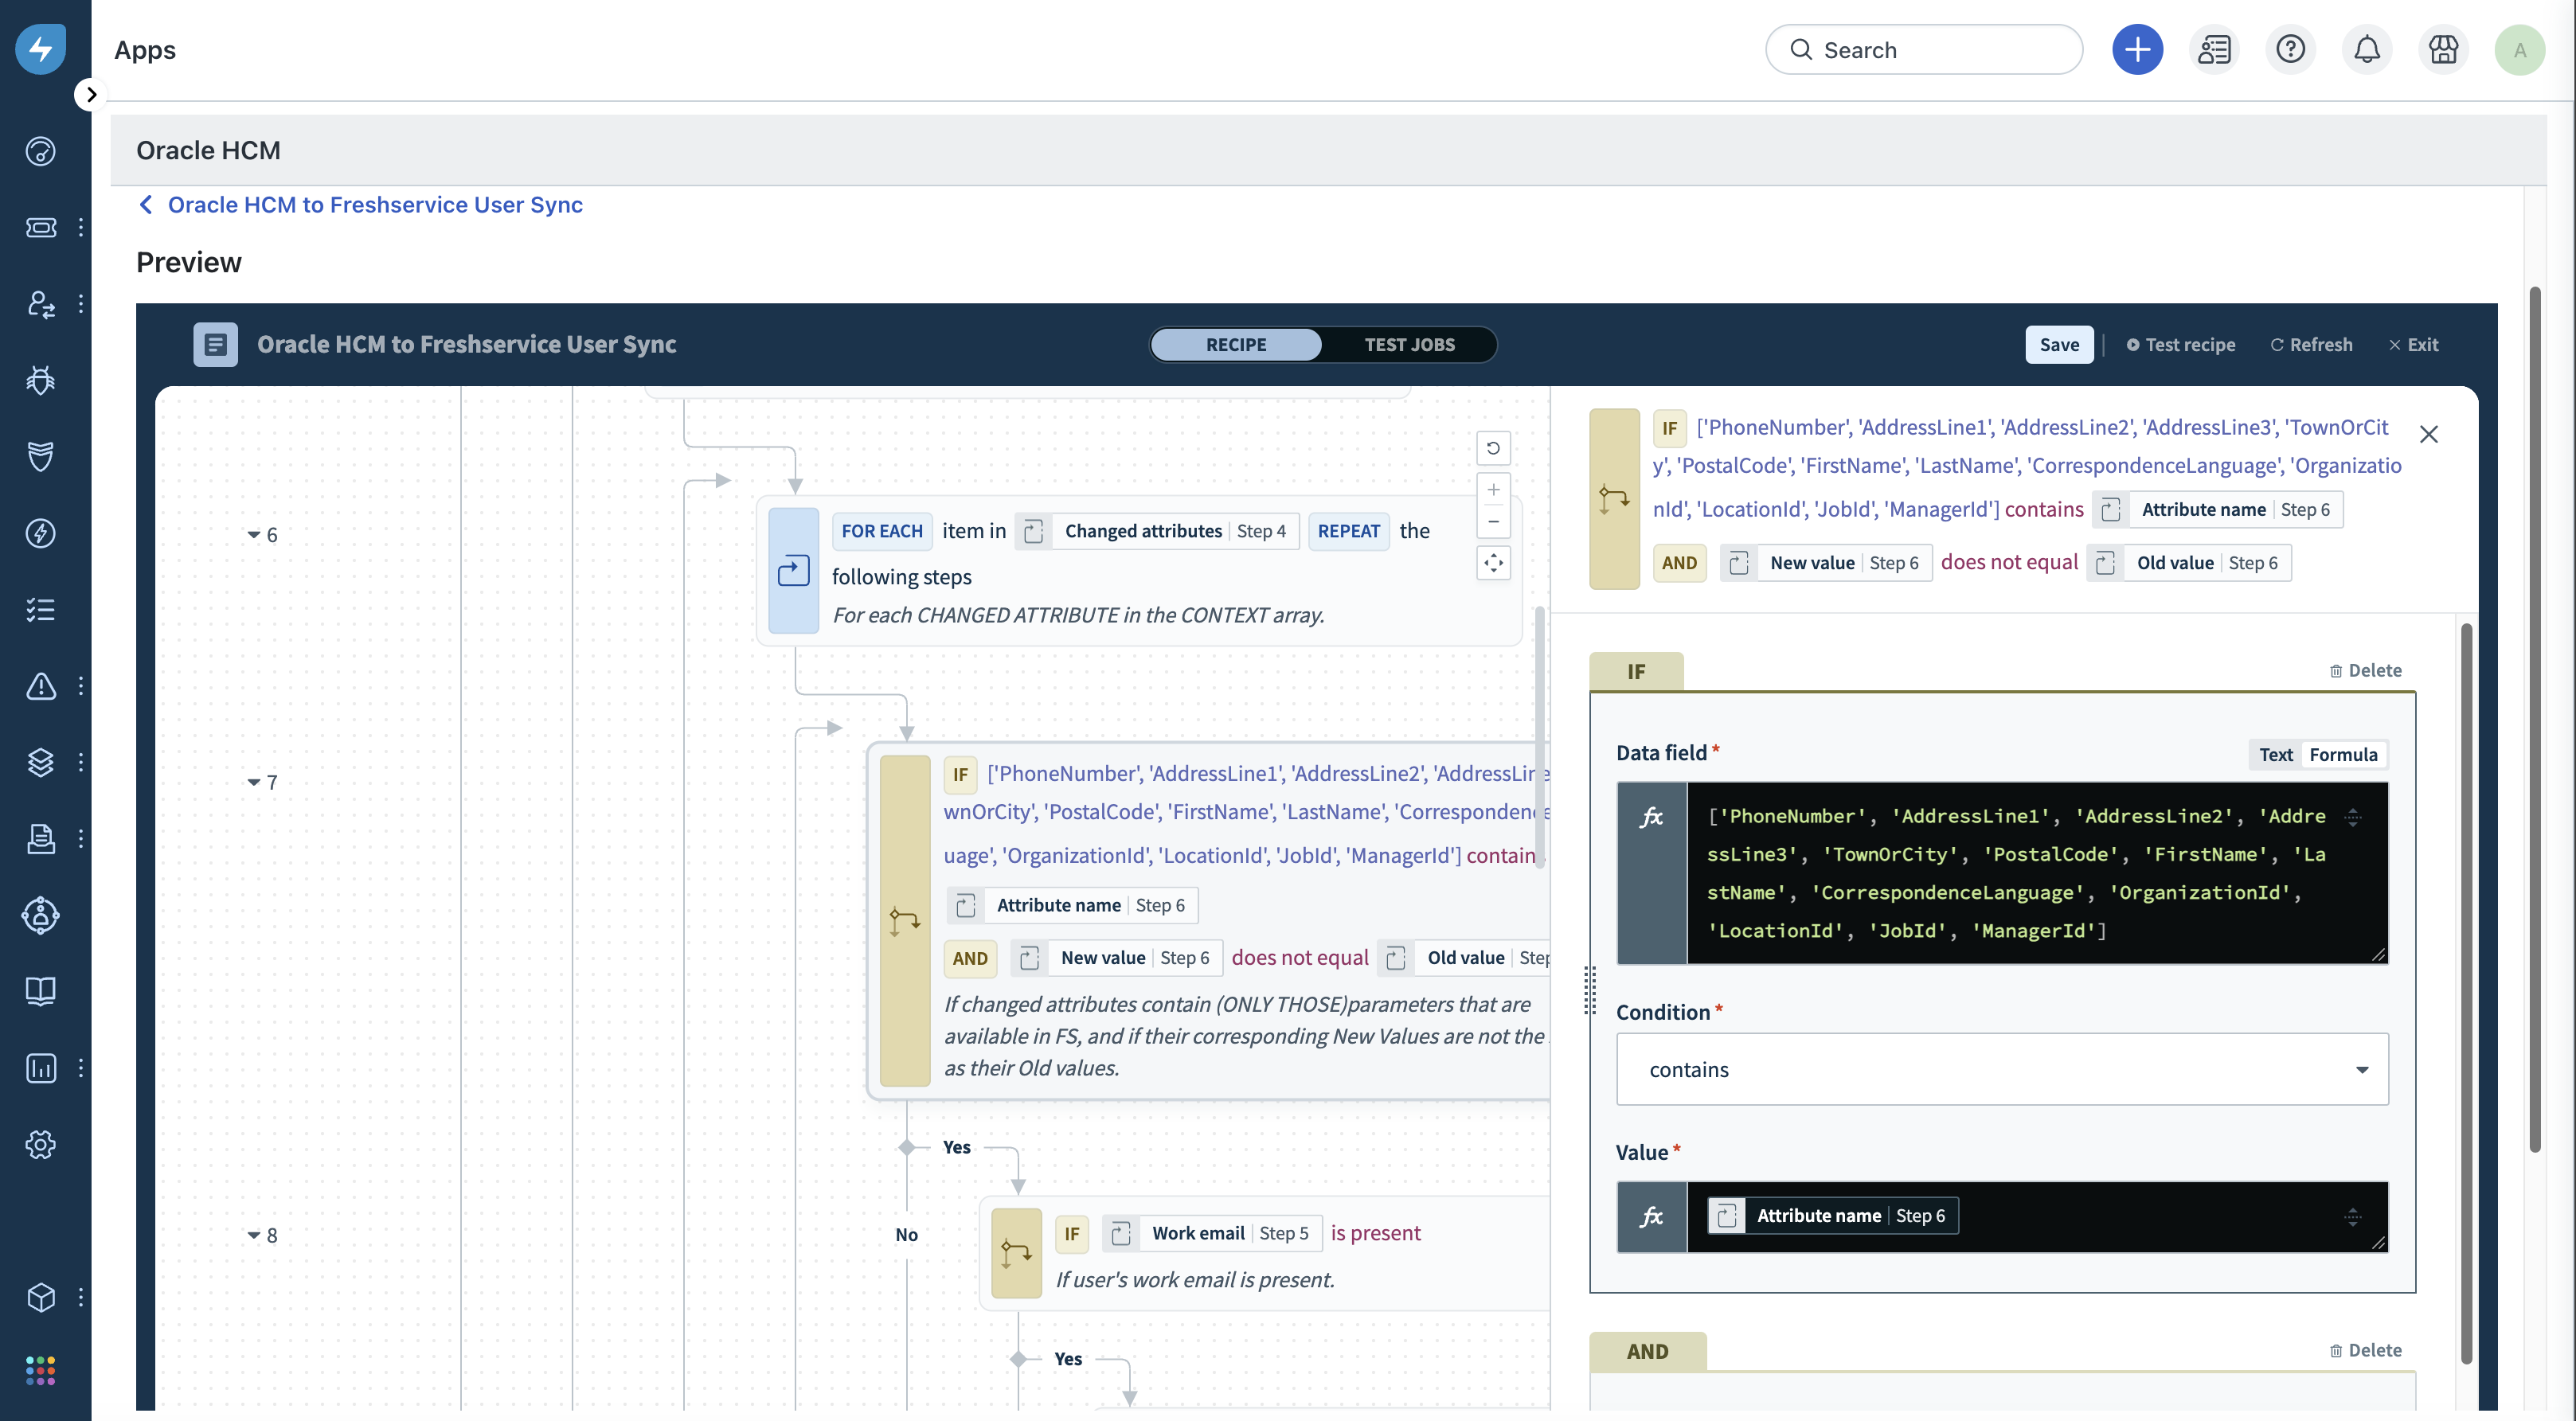Open the Condition contains dropdown

point(2001,1069)
